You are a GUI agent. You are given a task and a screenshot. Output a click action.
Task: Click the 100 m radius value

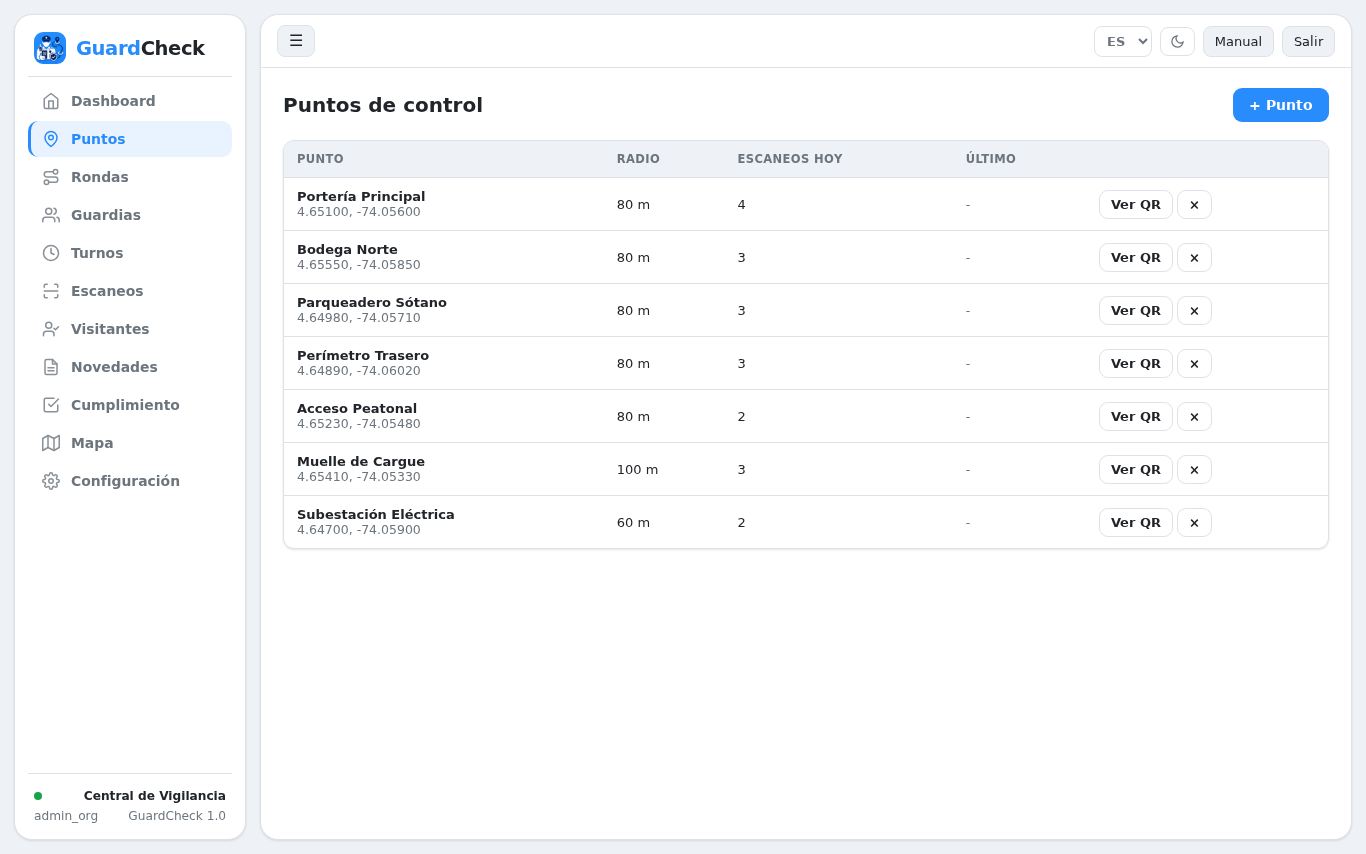click(637, 470)
